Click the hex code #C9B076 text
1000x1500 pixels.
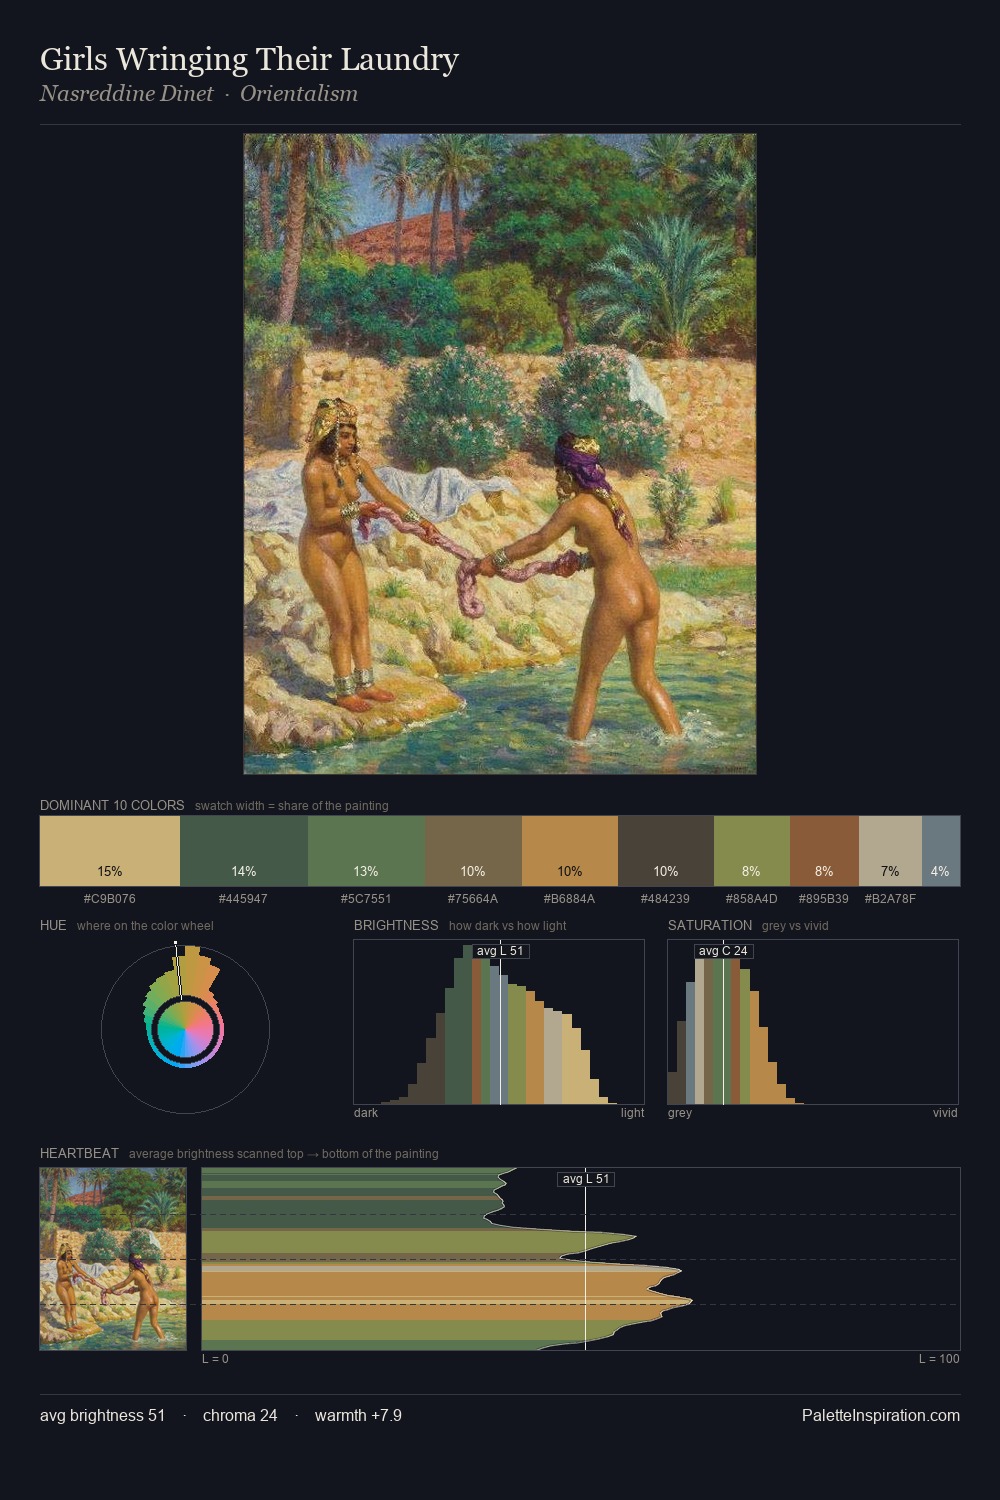pyautogui.click(x=110, y=898)
